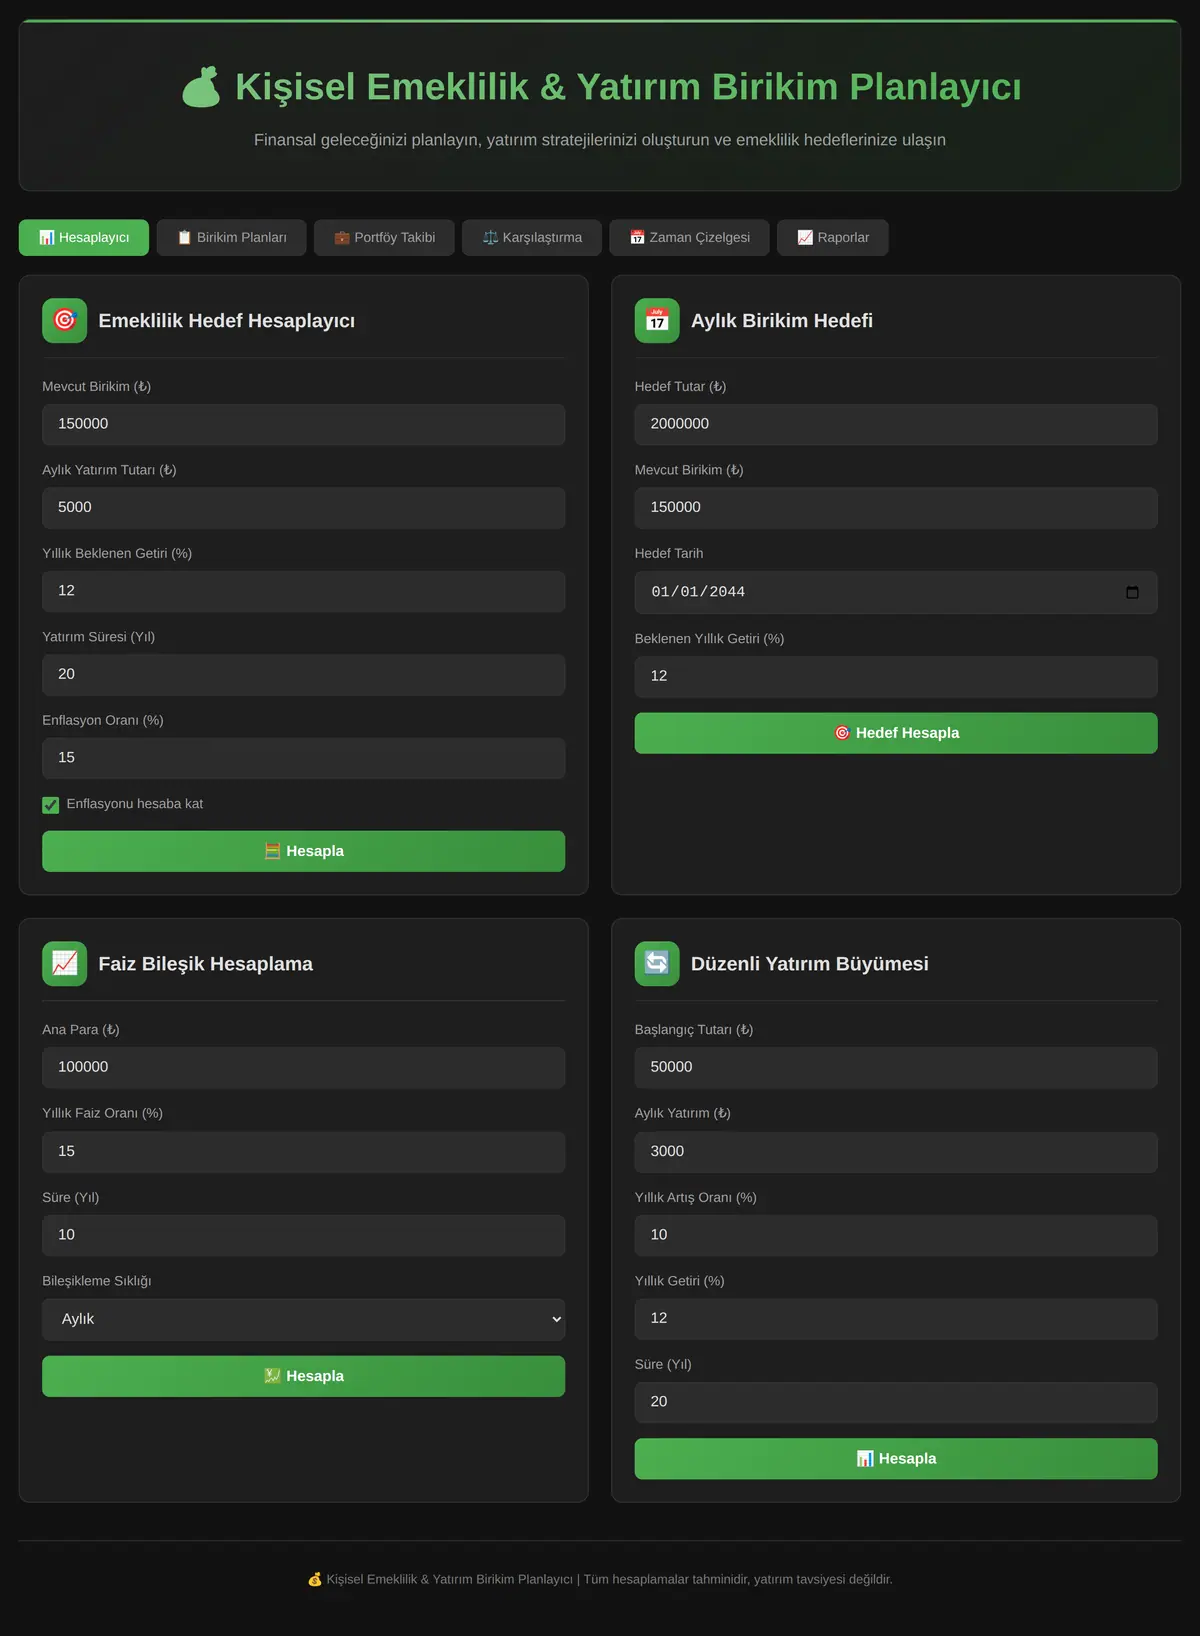This screenshot has width=1200, height=1636.
Task: Focus the Yıllık Artış Oranı field
Action: coord(896,1235)
